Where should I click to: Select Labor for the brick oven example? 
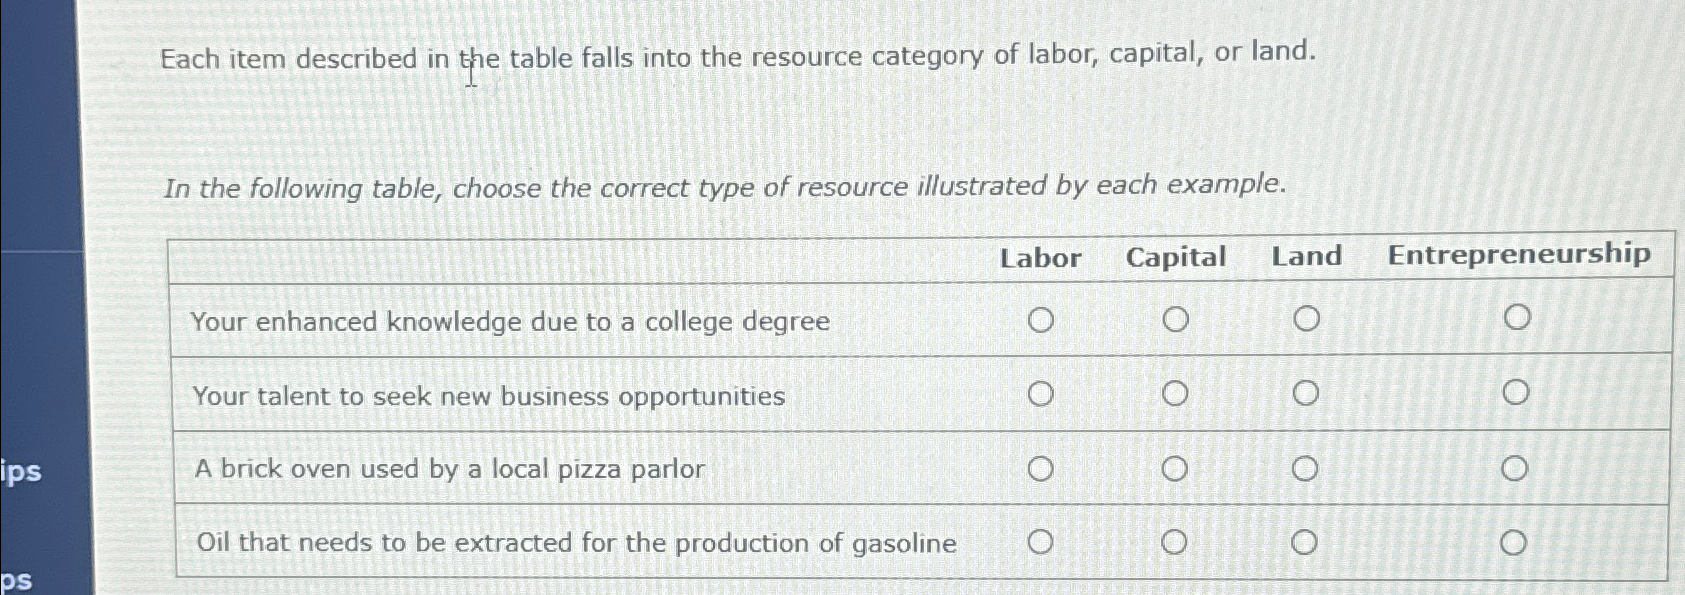pyautogui.click(x=1043, y=467)
